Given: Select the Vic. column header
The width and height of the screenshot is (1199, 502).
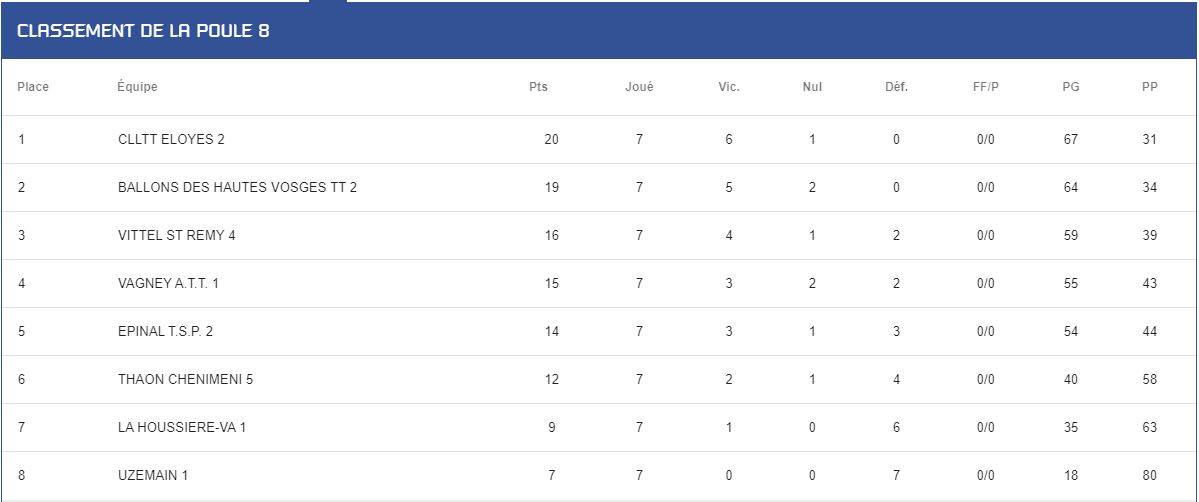Looking at the screenshot, I should (729, 87).
